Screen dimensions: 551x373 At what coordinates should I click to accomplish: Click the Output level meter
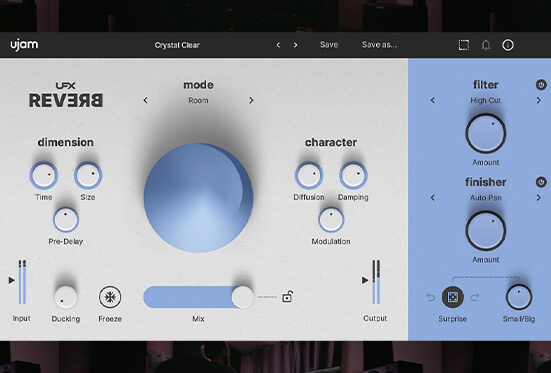pos(376,282)
